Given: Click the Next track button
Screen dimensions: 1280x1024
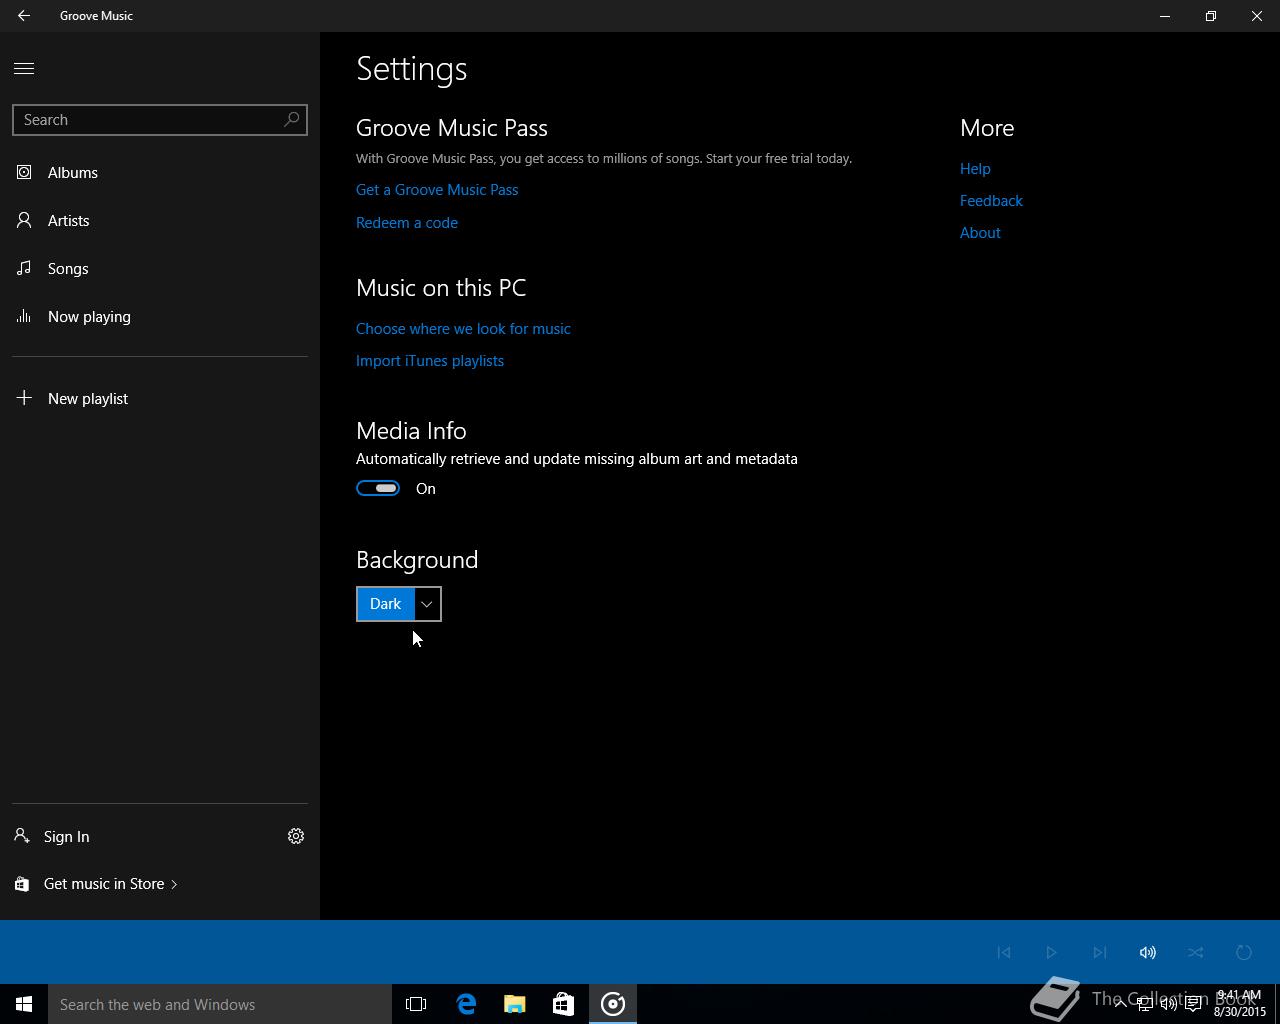Looking at the screenshot, I should [x=1100, y=952].
